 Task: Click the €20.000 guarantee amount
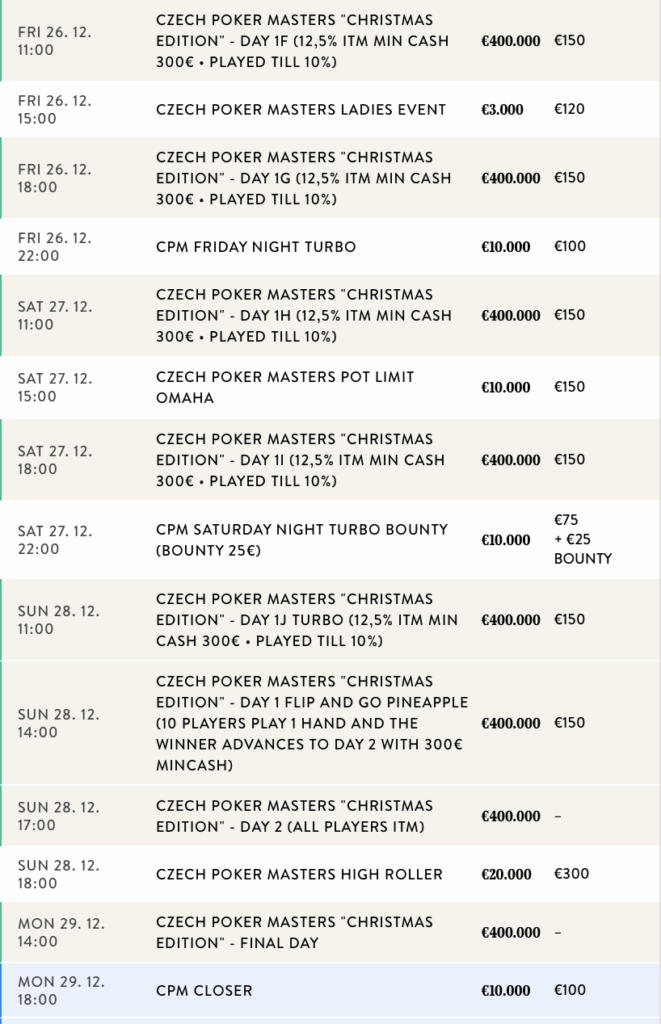tap(506, 874)
